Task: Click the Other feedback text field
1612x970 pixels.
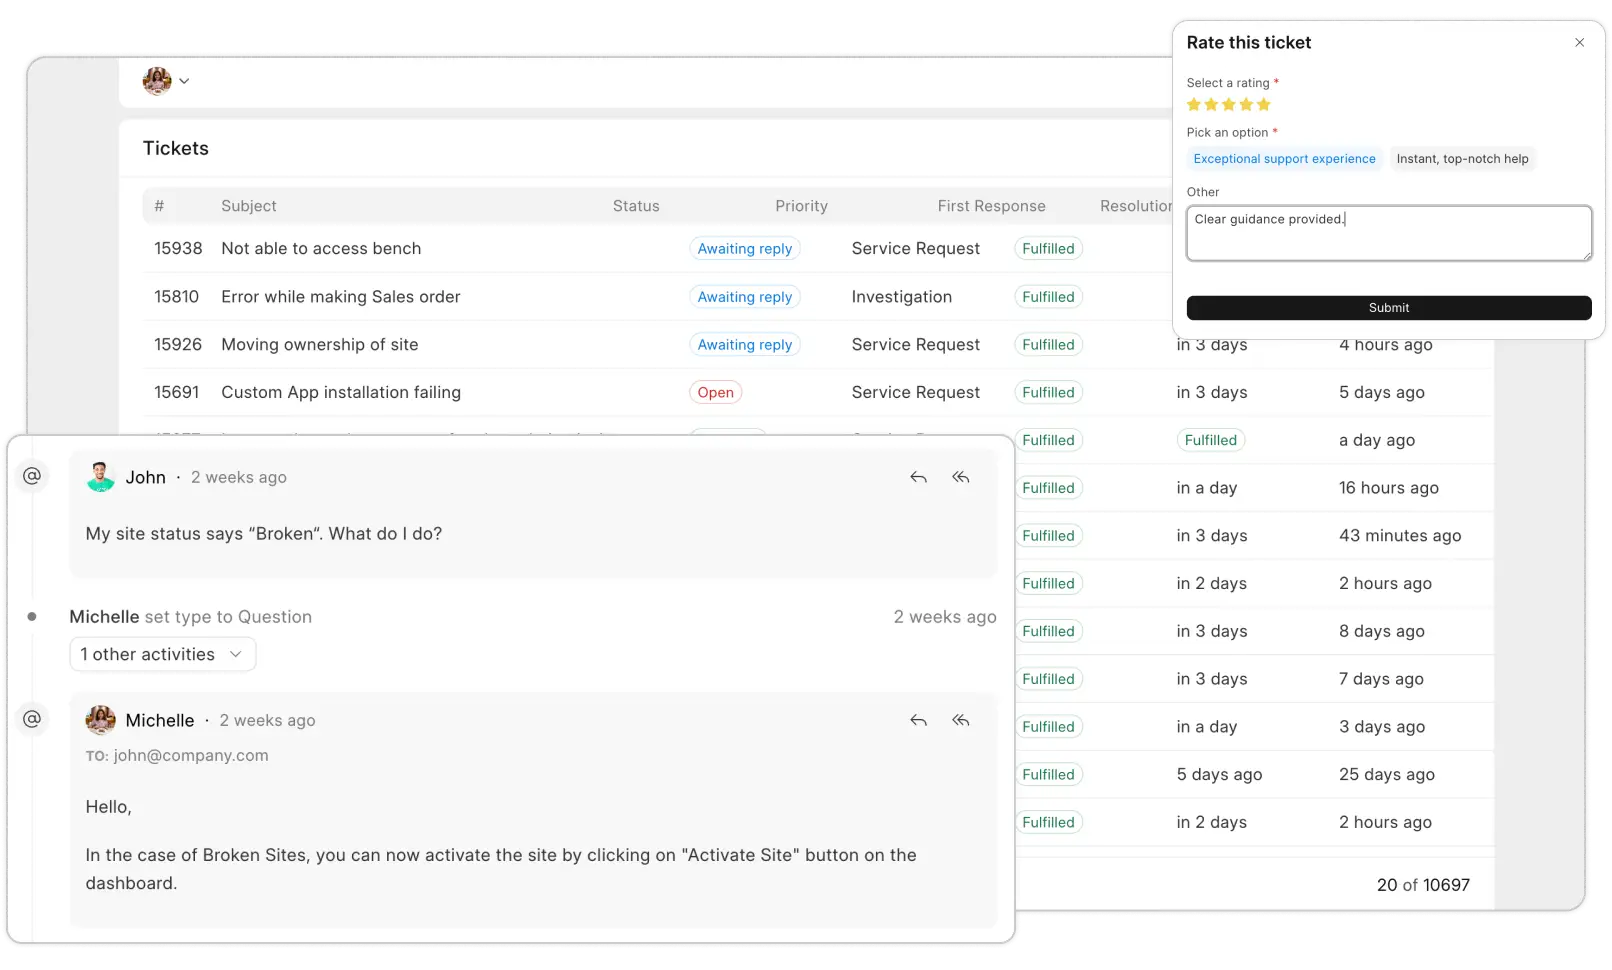Action: [1388, 234]
